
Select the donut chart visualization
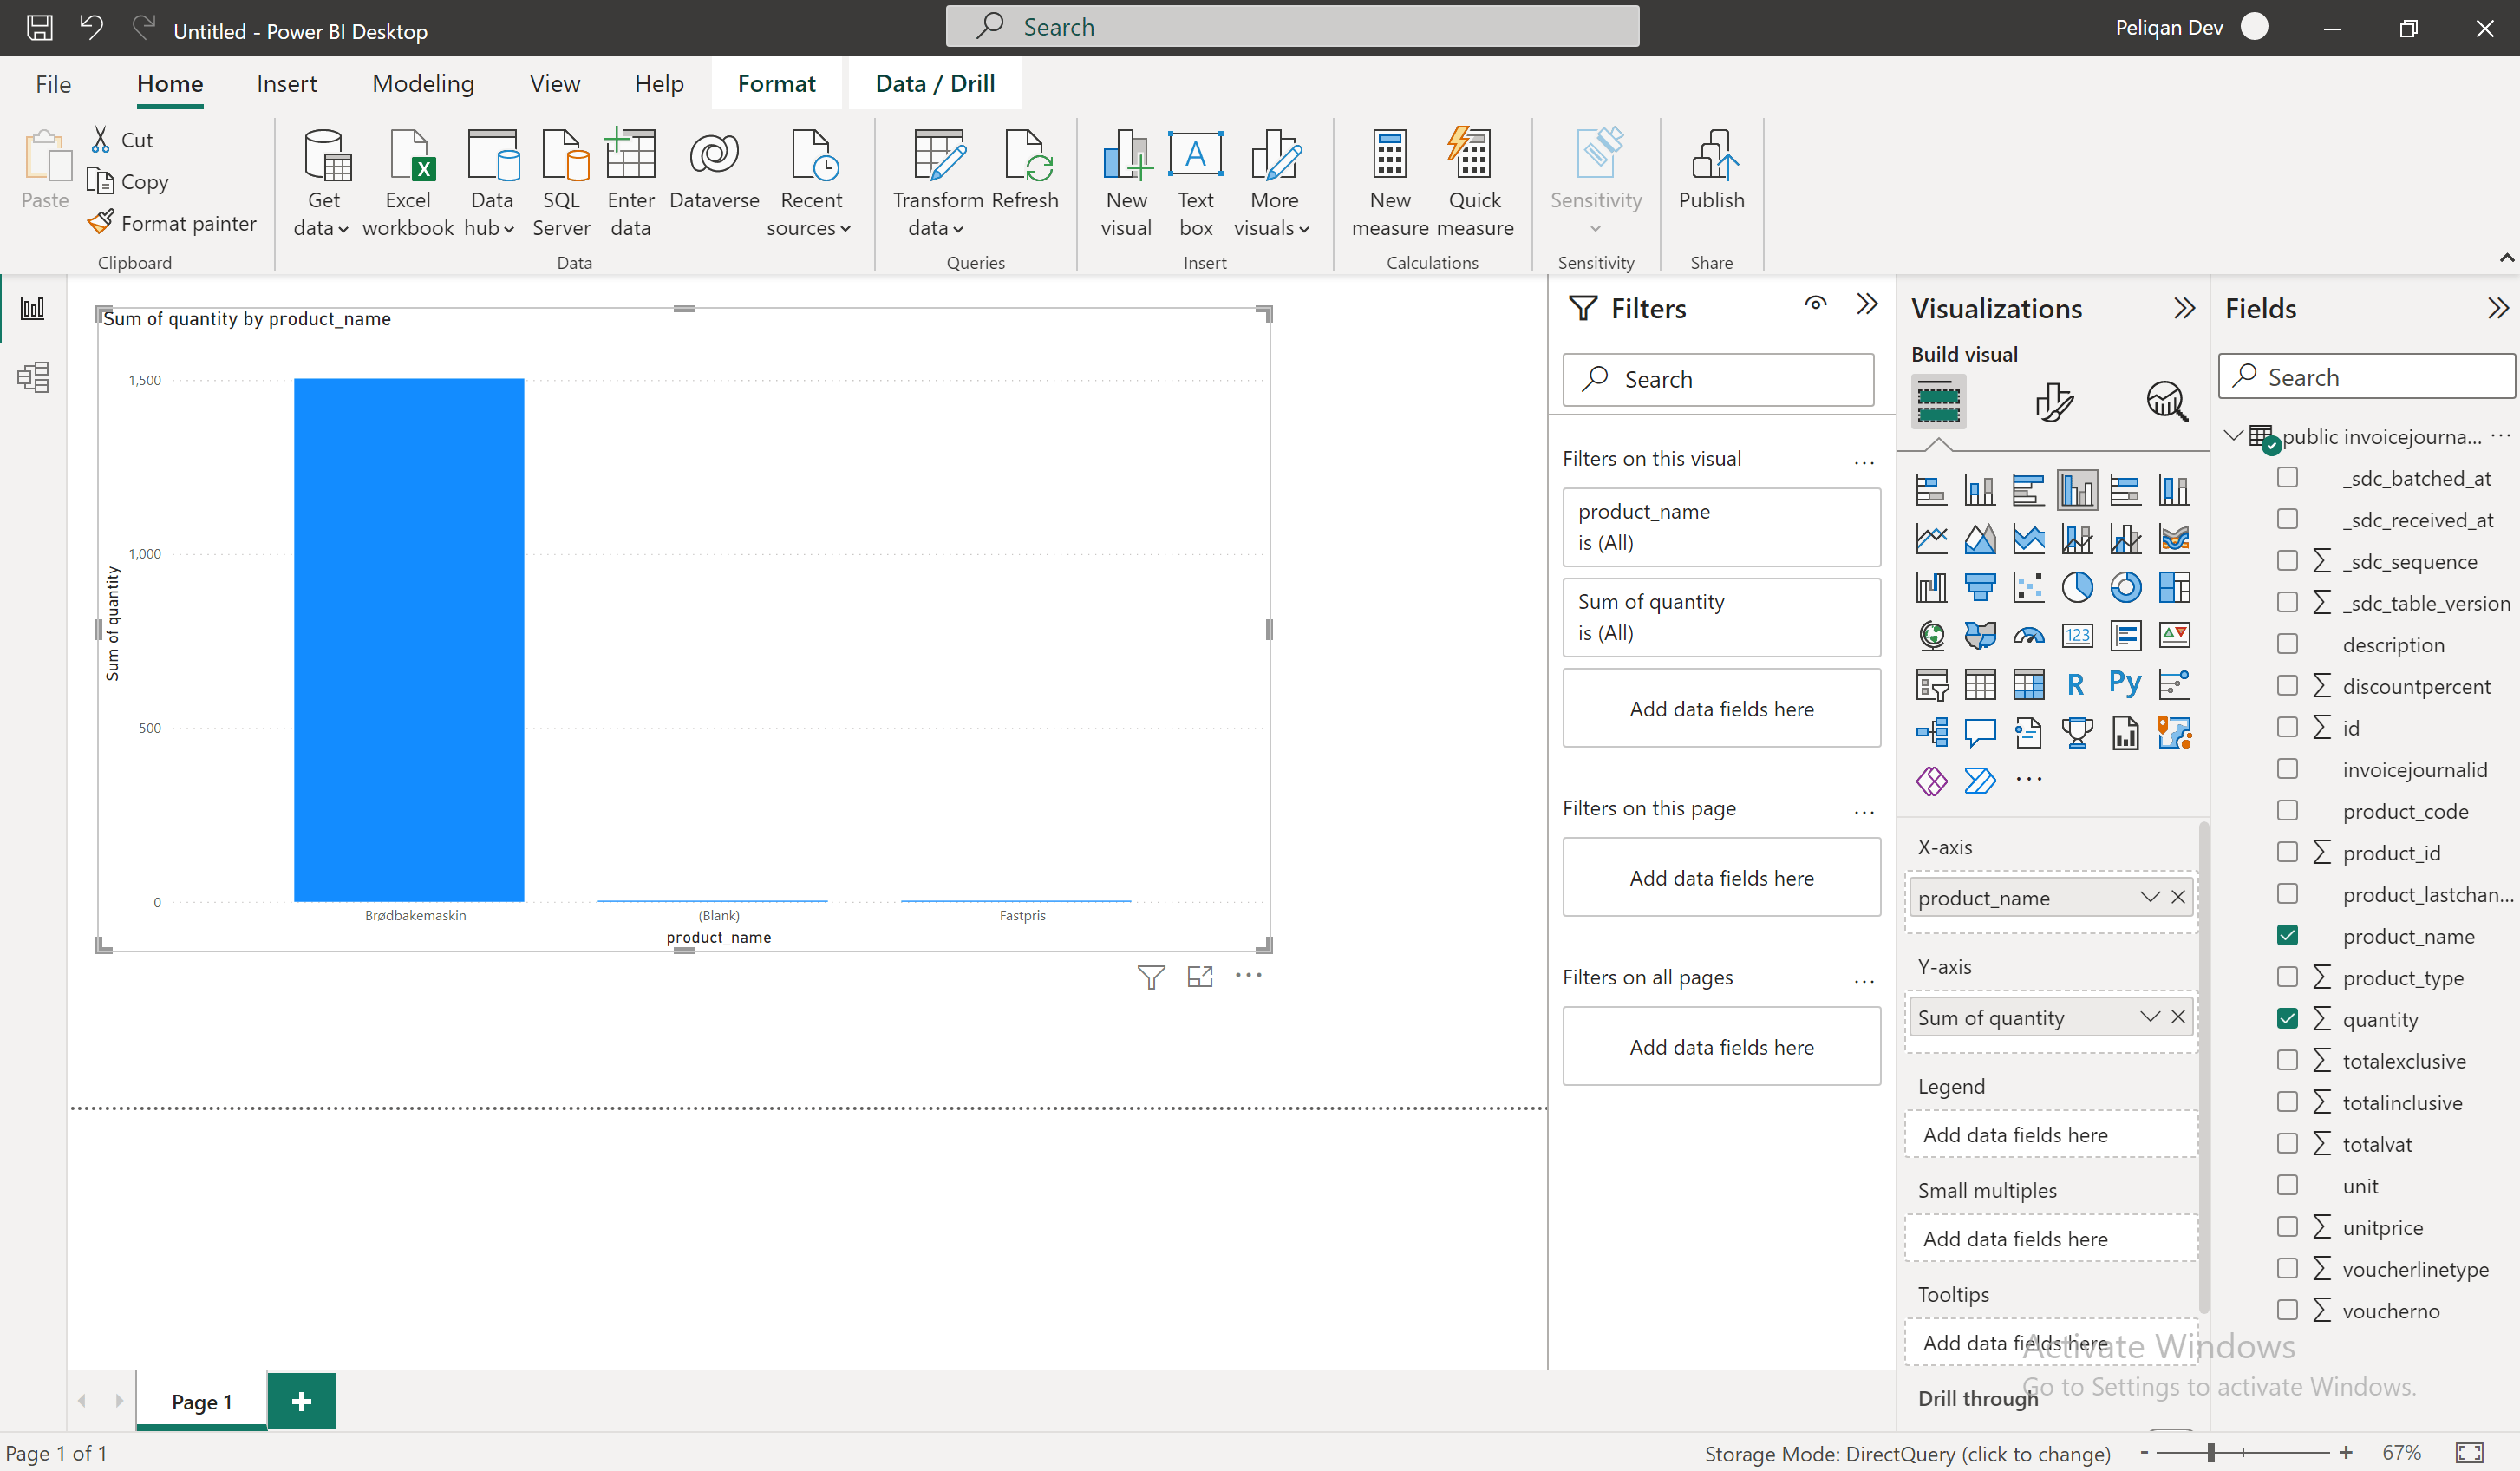point(2125,587)
